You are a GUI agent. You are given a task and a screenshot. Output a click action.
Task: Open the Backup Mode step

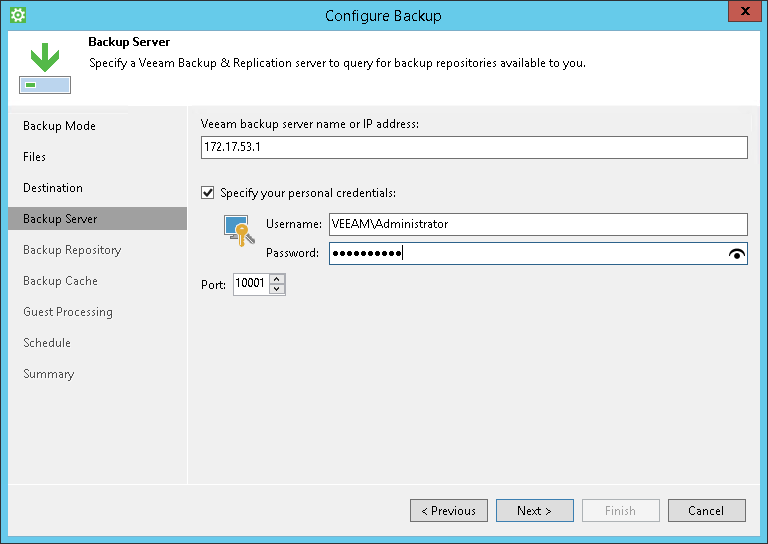pyautogui.click(x=59, y=126)
